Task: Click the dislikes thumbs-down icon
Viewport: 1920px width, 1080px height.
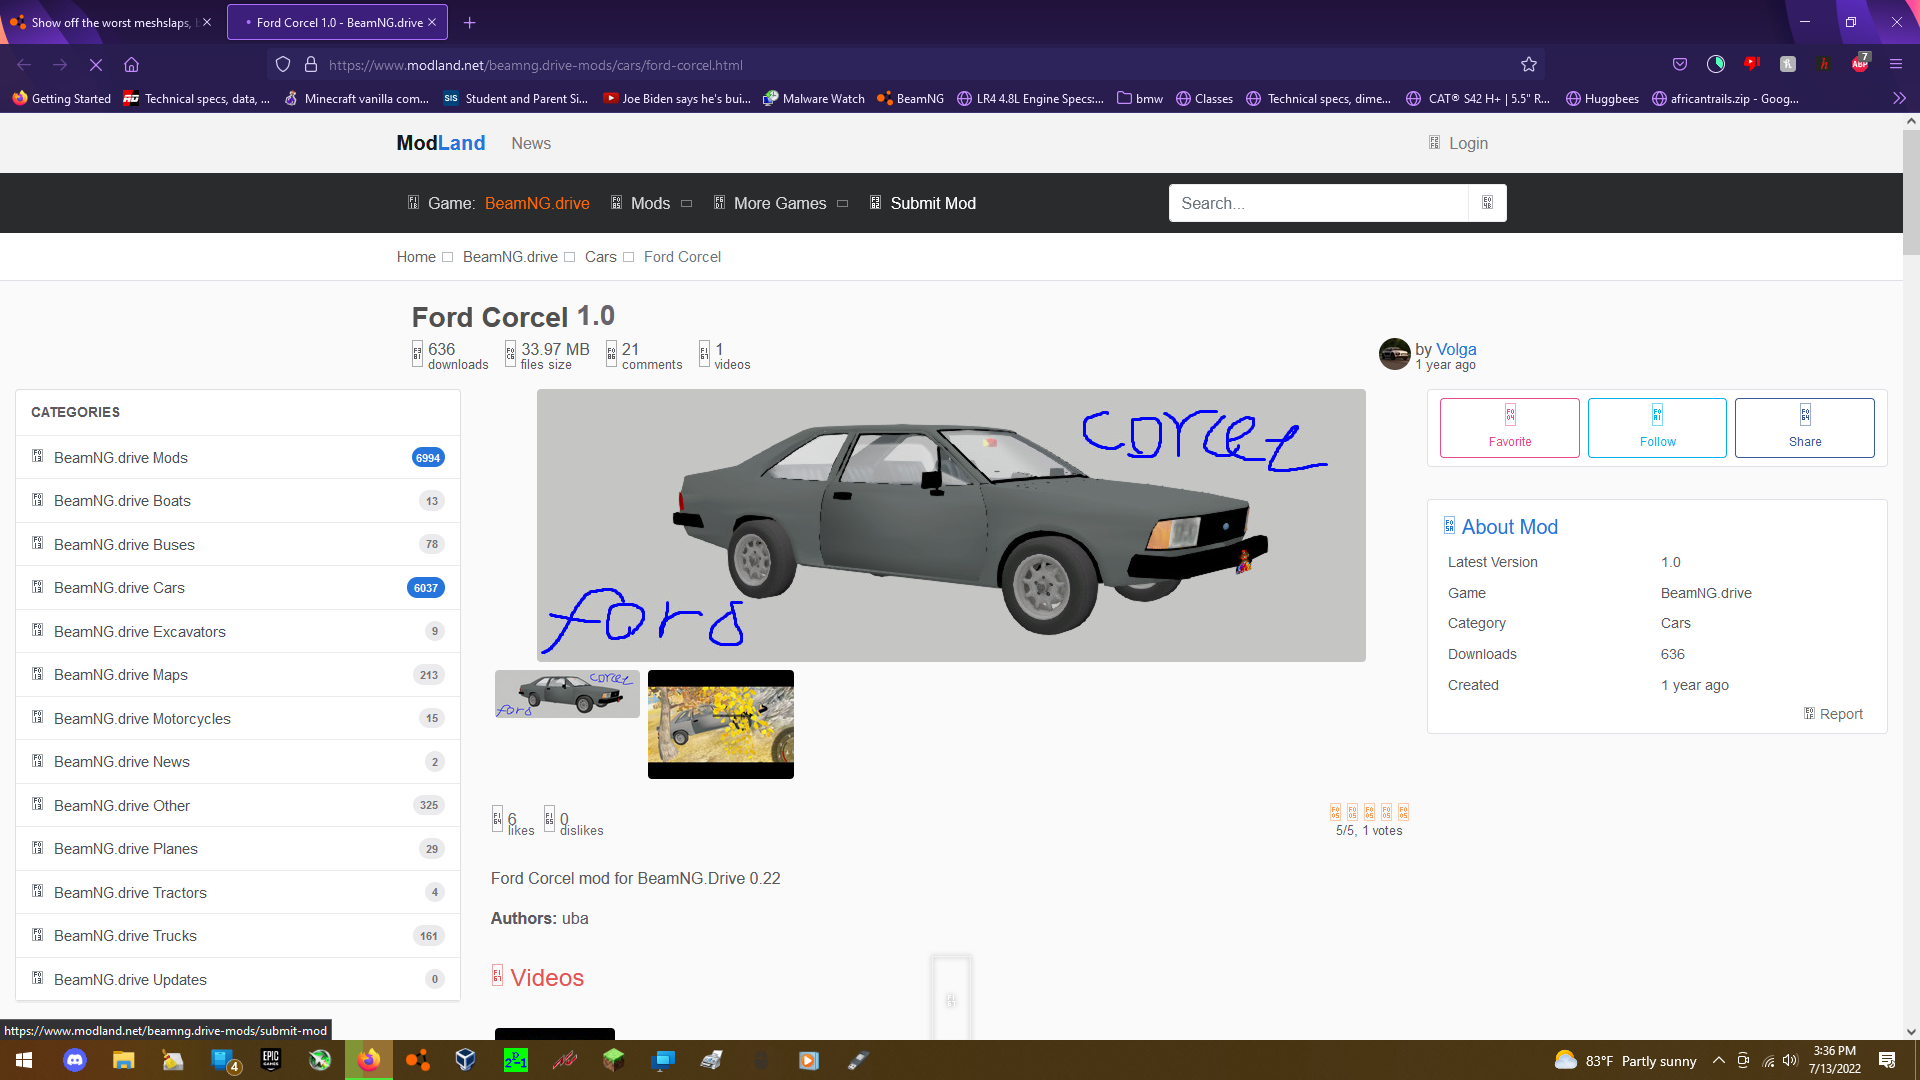Action: click(x=549, y=819)
